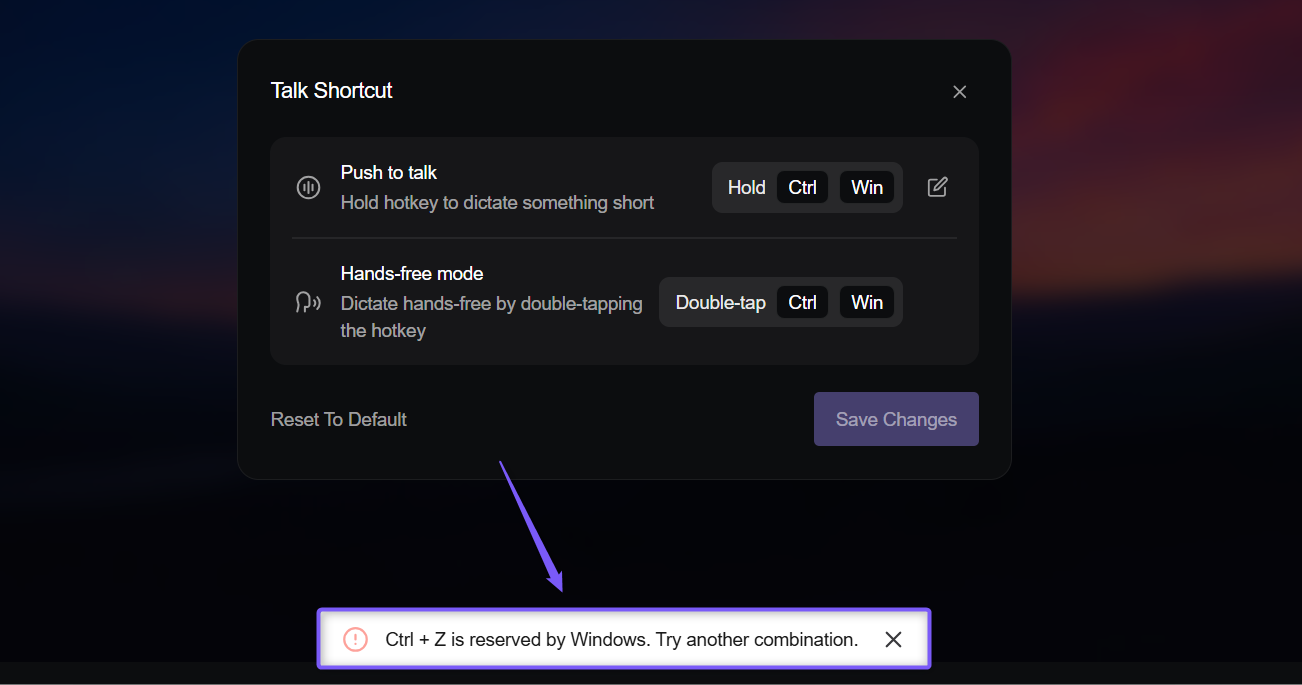Click the "Dictate hands-free by double-tapping" description

pyautogui.click(x=492, y=317)
